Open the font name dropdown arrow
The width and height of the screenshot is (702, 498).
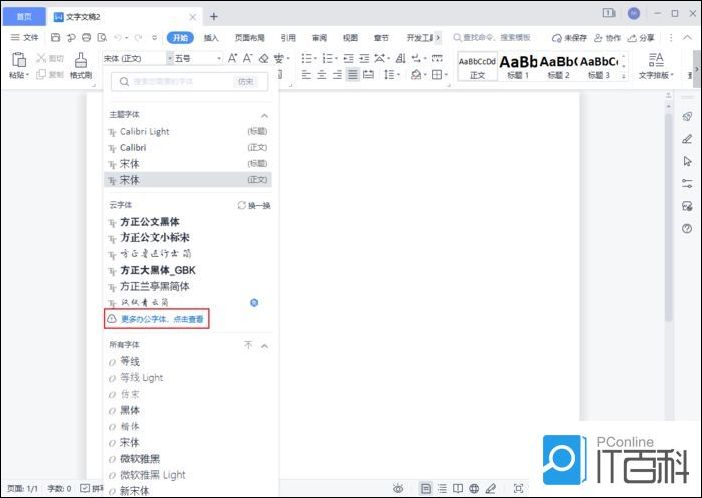[170, 59]
